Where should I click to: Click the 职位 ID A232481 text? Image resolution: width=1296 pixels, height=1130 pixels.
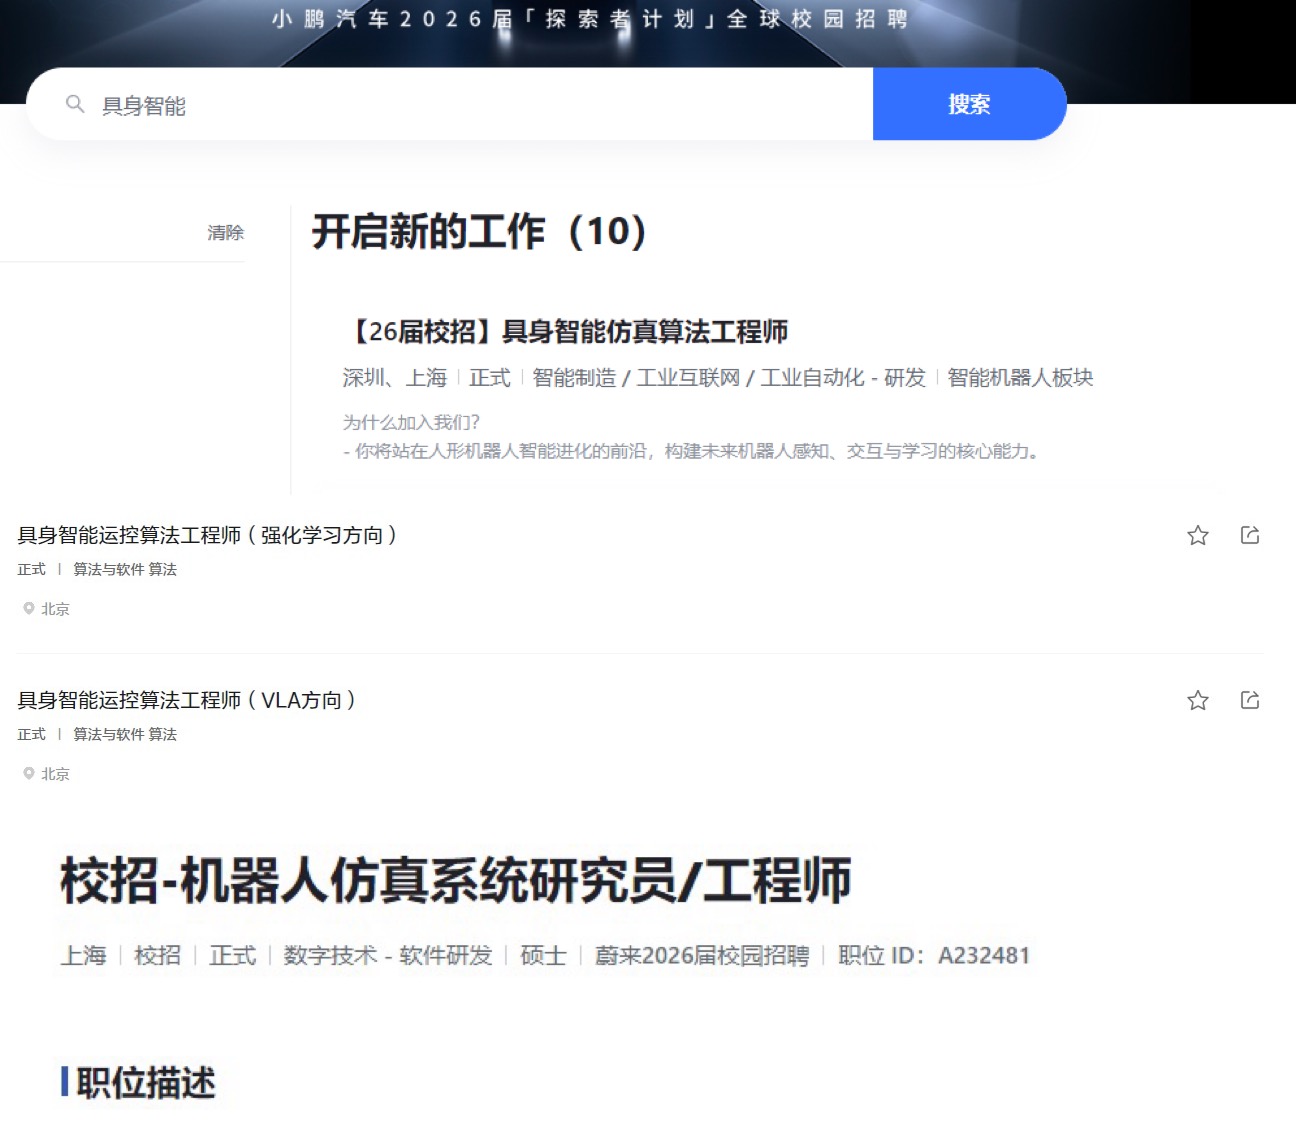[933, 956]
